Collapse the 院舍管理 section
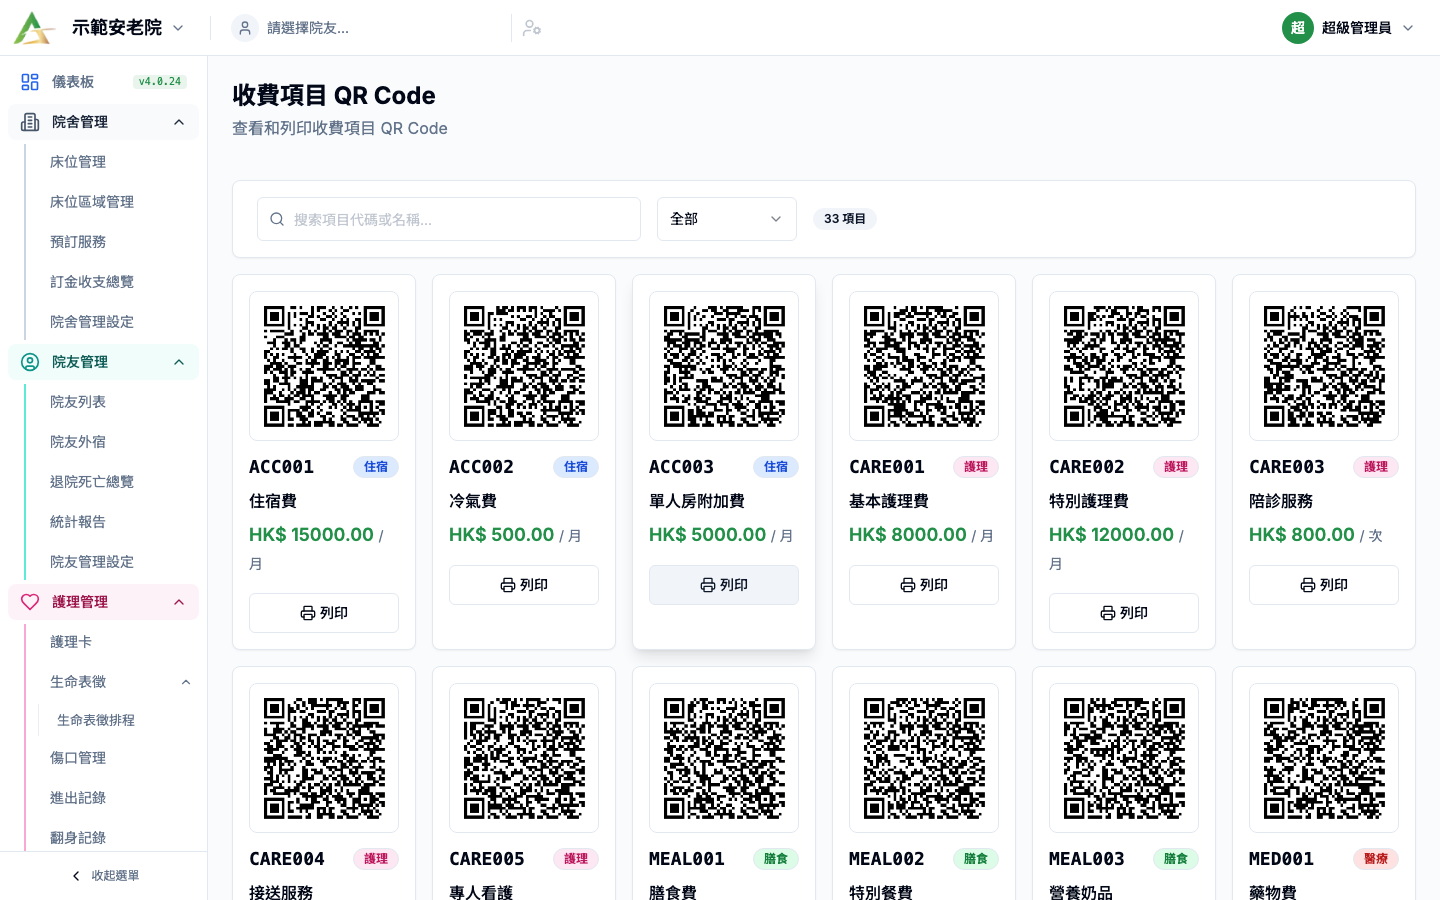The height and width of the screenshot is (900, 1440). coord(104,122)
